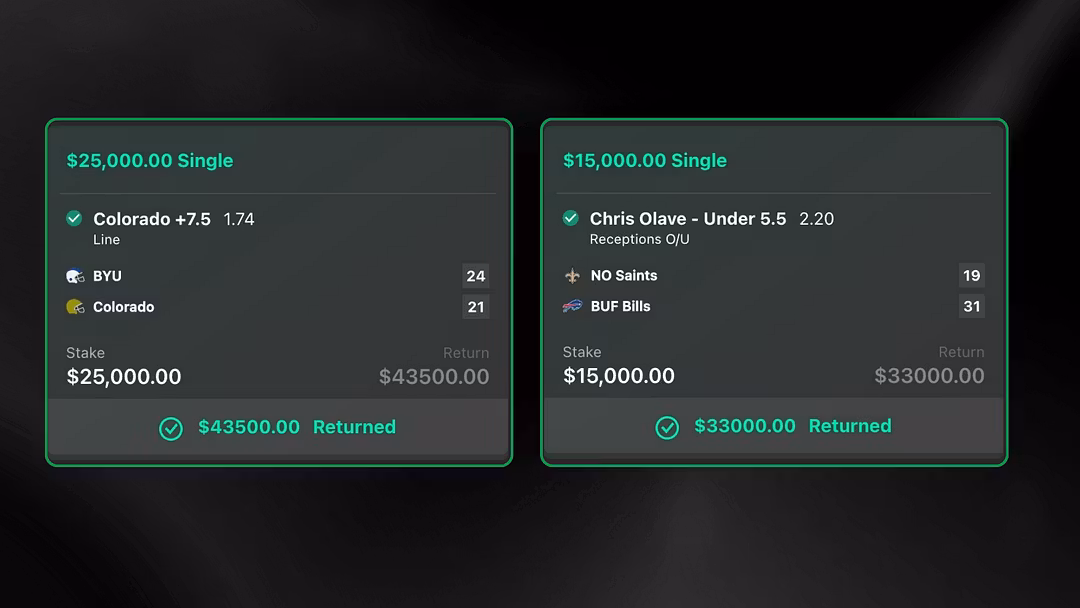Open the $15,000.00 Single bet header
1080x608 pixels.
point(645,161)
